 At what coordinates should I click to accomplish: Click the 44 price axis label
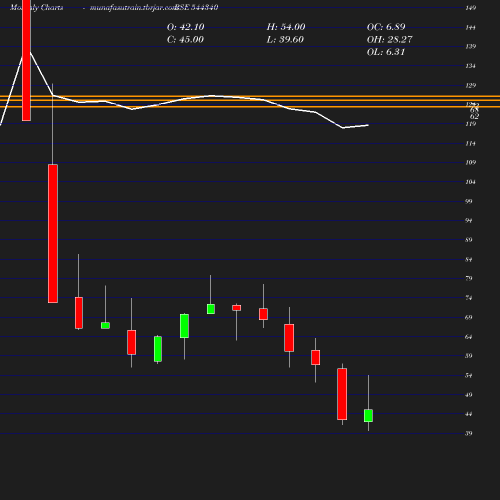coord(469,414)
